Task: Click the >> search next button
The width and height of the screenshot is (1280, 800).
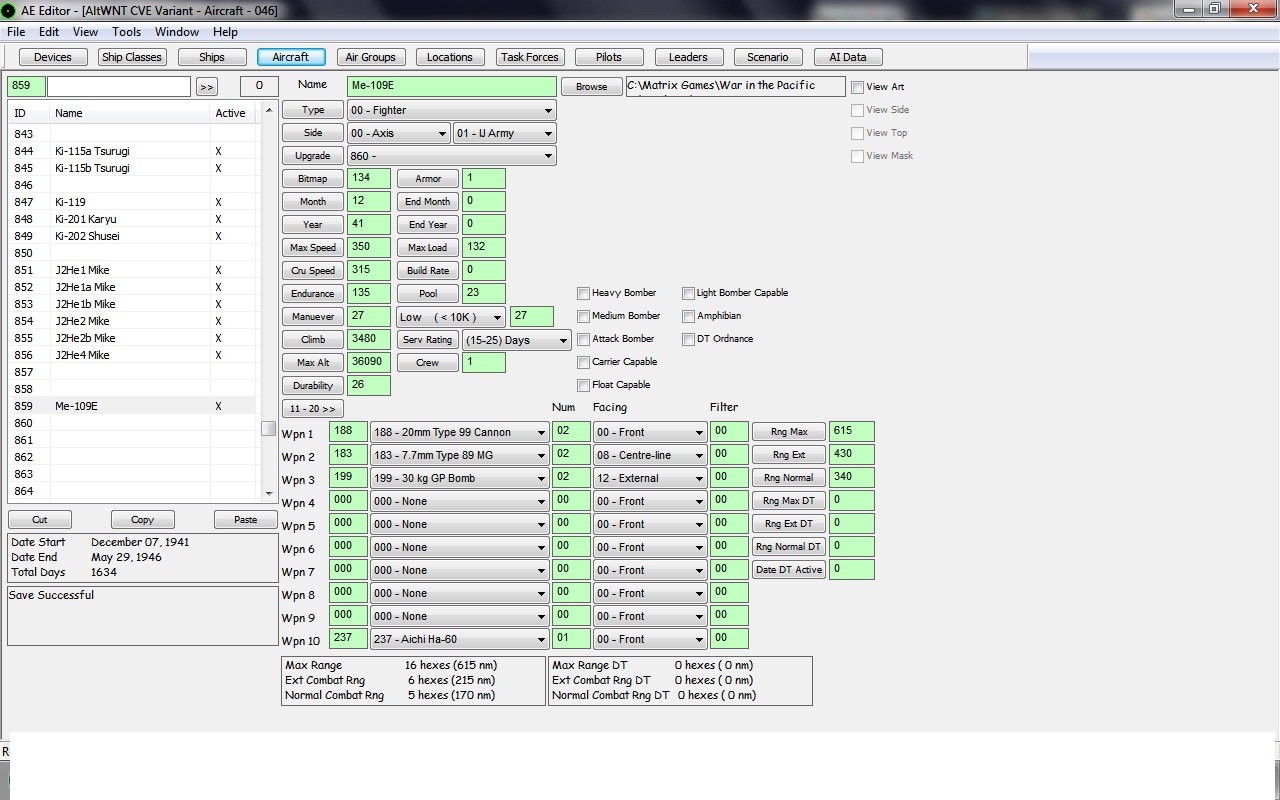Action: pos(207,87)
